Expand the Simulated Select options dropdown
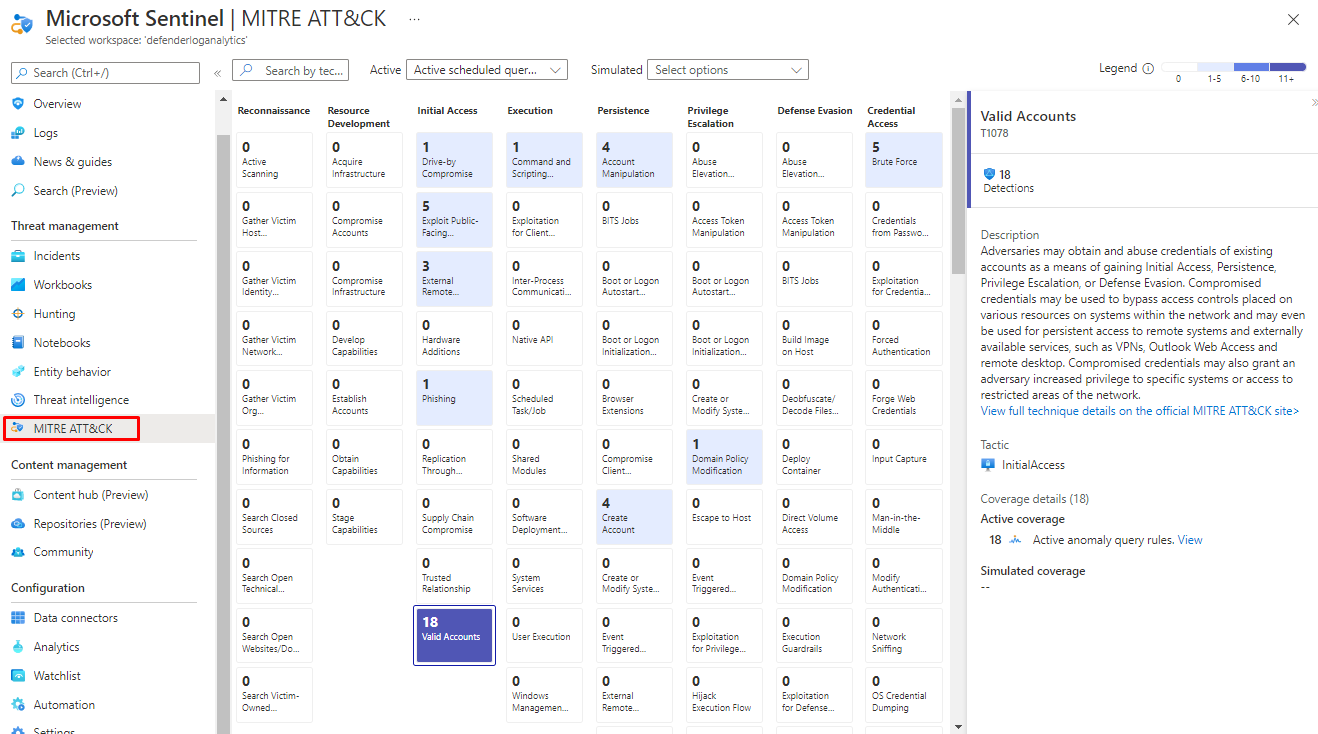1318x734 pixels. (x=727, y=70)
